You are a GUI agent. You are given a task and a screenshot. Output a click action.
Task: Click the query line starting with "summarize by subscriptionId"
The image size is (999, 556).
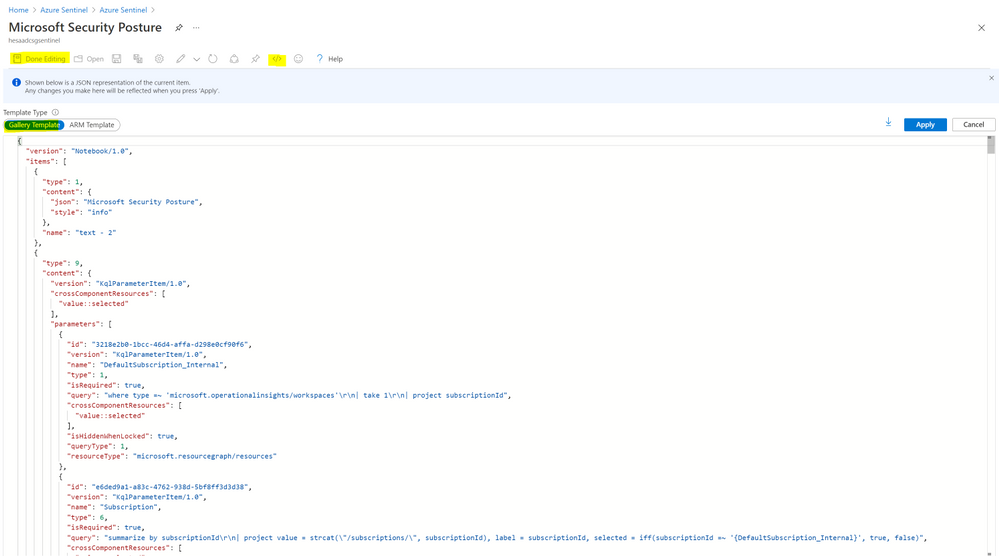pyautogui.click(x=497, y=538)
